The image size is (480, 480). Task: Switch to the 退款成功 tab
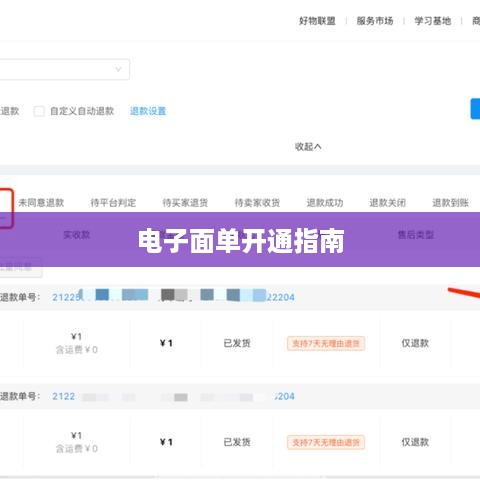(325, 203)
